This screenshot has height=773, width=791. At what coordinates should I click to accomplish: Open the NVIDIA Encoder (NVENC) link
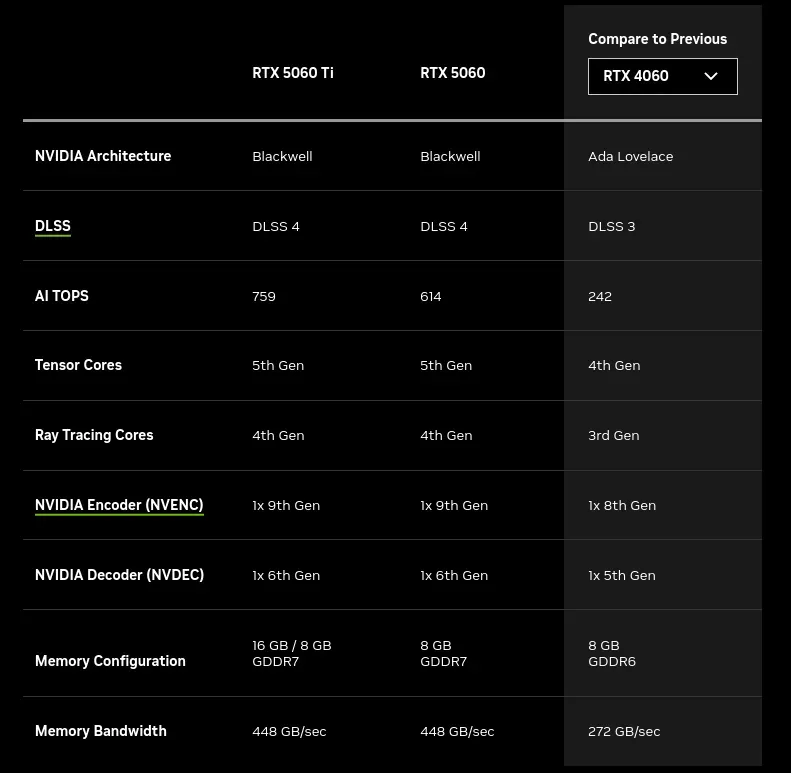[119, 505]
